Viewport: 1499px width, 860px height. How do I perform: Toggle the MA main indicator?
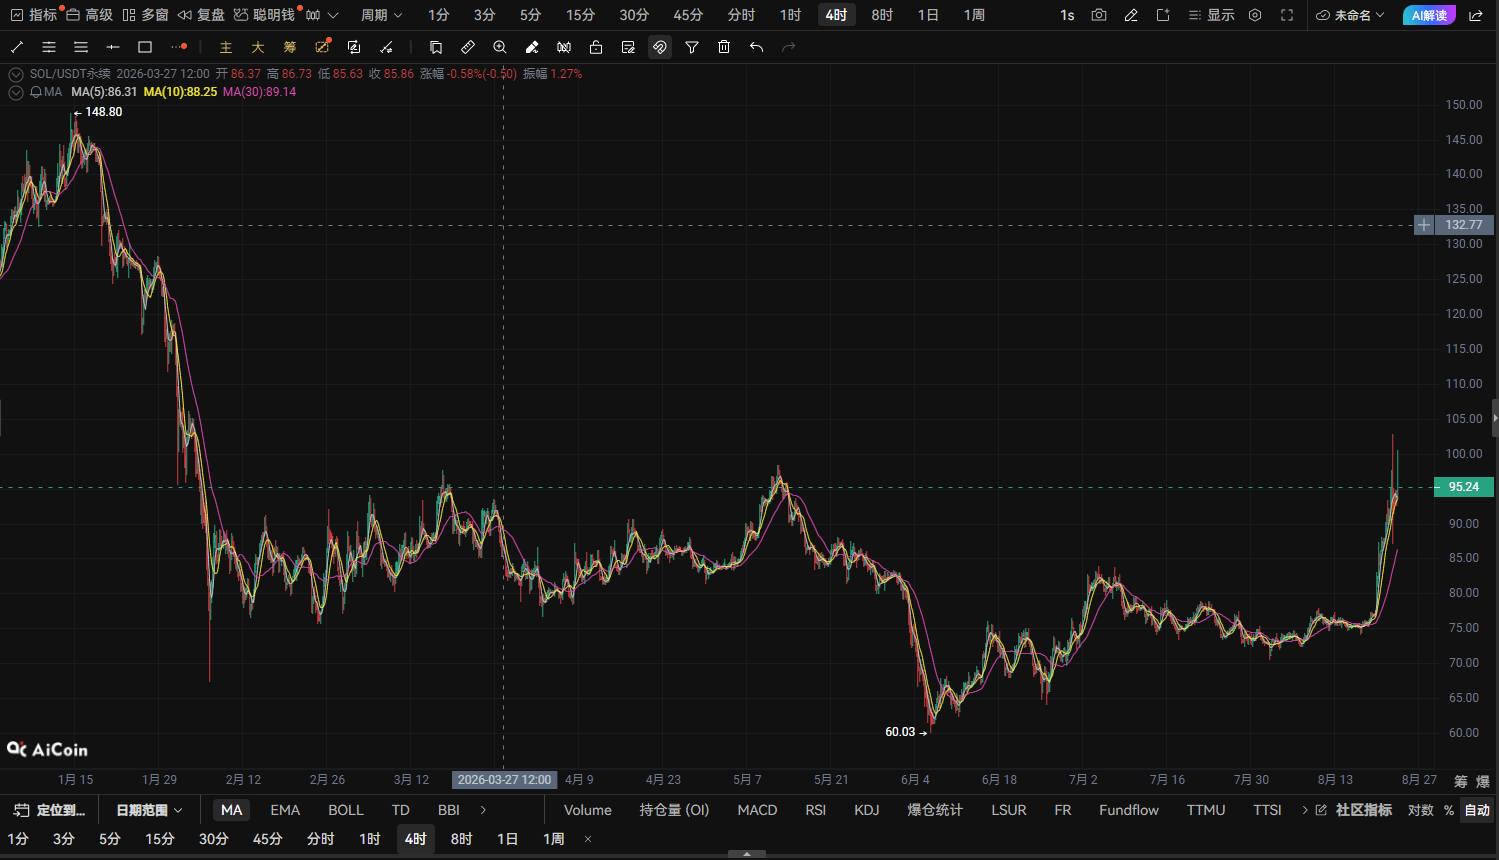pyautogui.click(x=232, y=810)
